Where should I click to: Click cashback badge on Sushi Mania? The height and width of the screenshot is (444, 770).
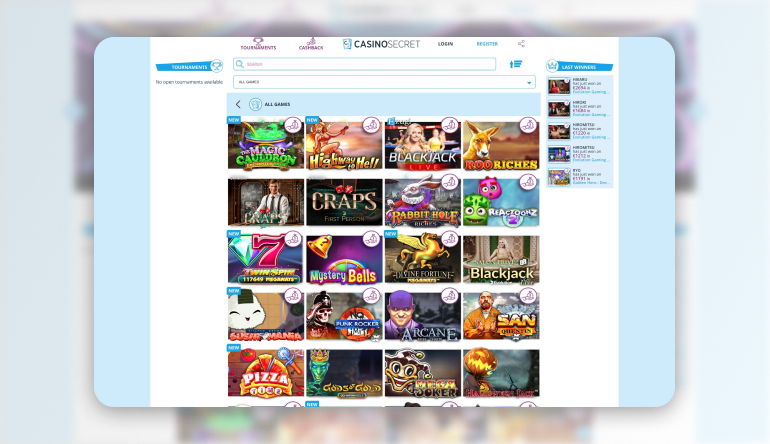pyautogui.click(x=293, y=296)
